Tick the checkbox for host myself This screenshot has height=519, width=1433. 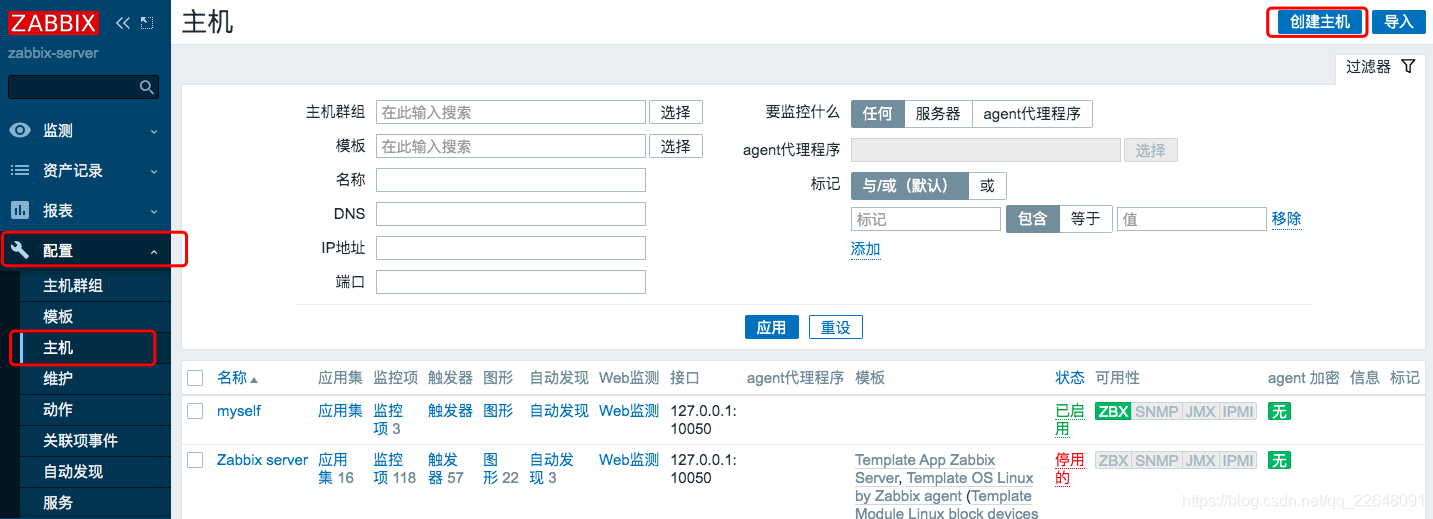tap(195, 411)
